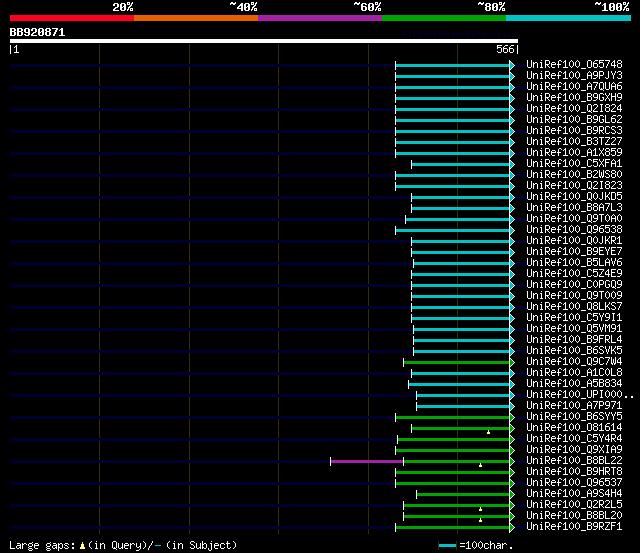Click hit label UniRef100_Q5VM91
Screen dimensions: 640x553
tap(574, 329)
